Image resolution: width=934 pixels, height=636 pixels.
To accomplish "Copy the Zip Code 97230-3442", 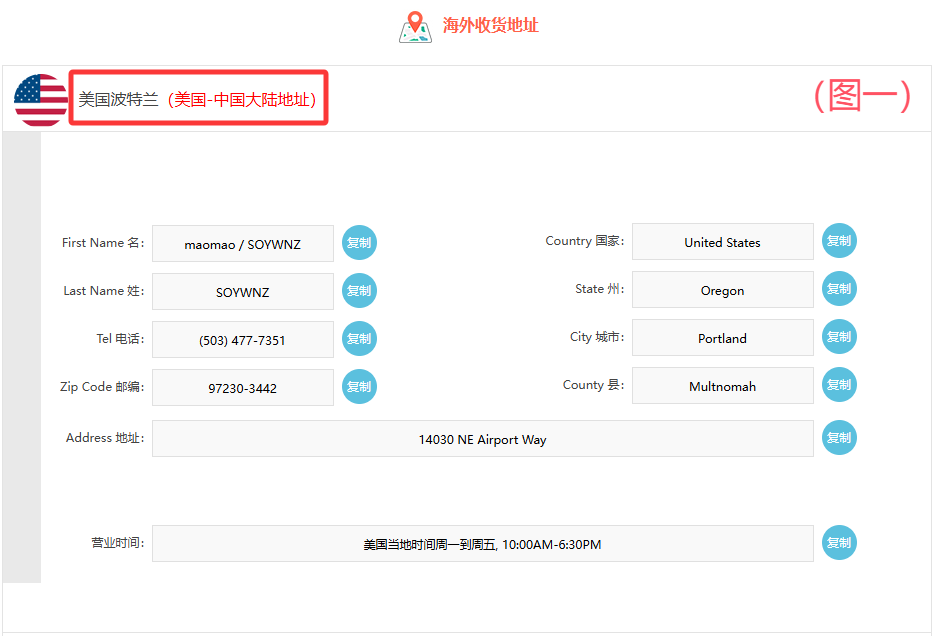I will 359,386.
